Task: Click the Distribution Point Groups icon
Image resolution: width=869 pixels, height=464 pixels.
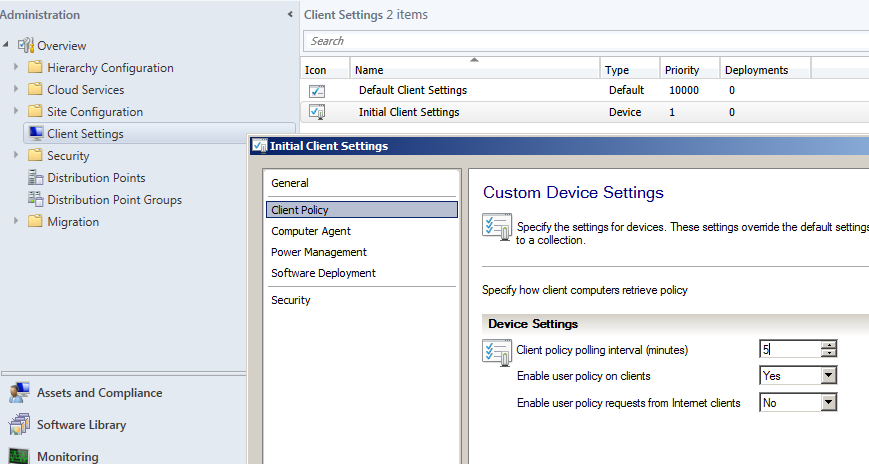Action: (35, 199)
